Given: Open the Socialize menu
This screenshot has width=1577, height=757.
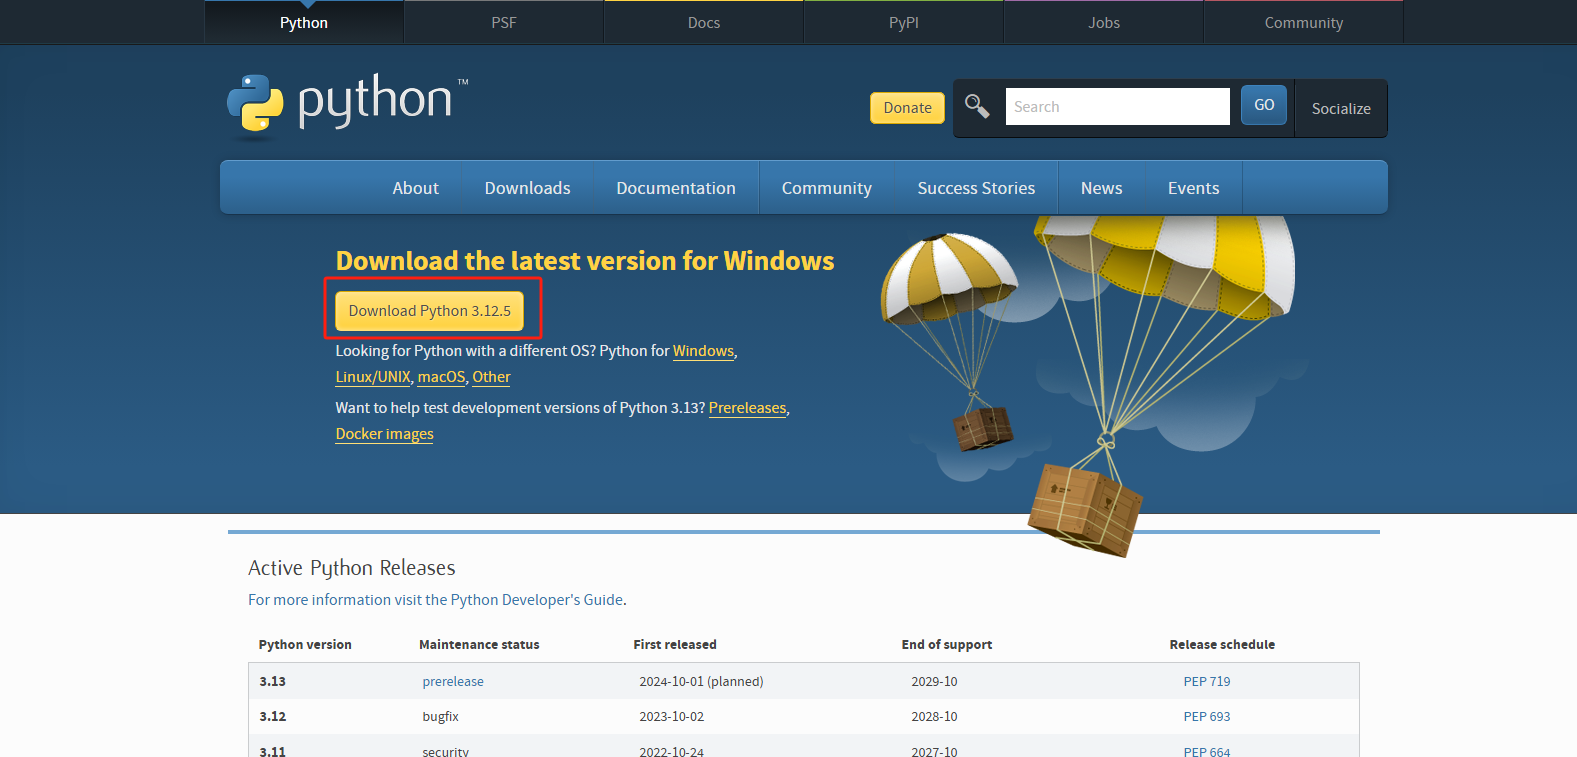Looking at the screenshot, I should [x=1341, y=108].
